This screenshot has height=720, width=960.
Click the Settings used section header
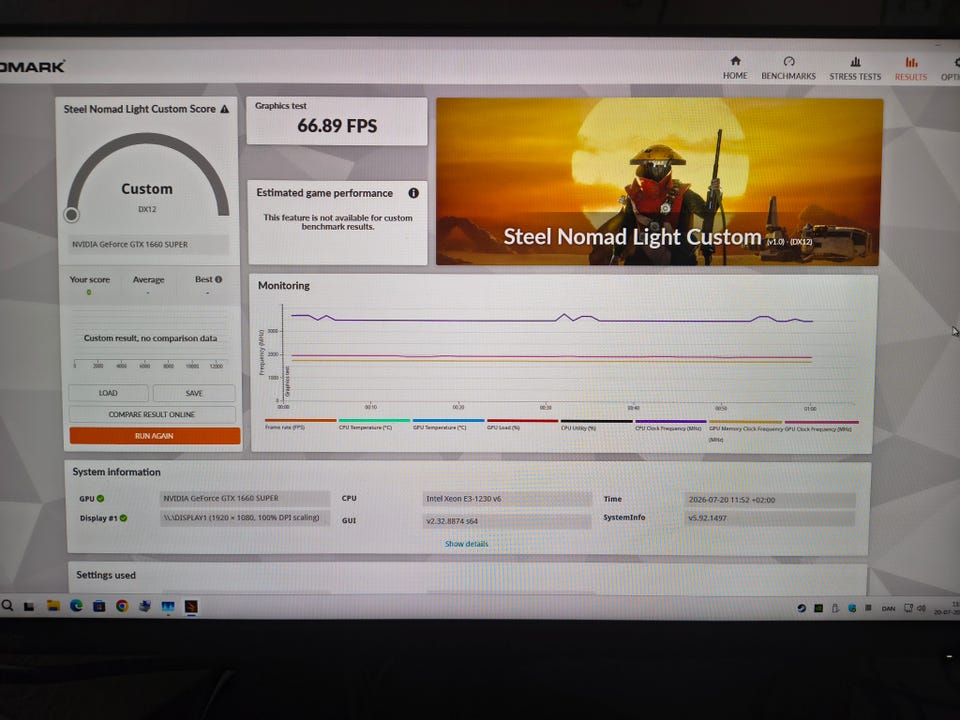tap(106, 575)
